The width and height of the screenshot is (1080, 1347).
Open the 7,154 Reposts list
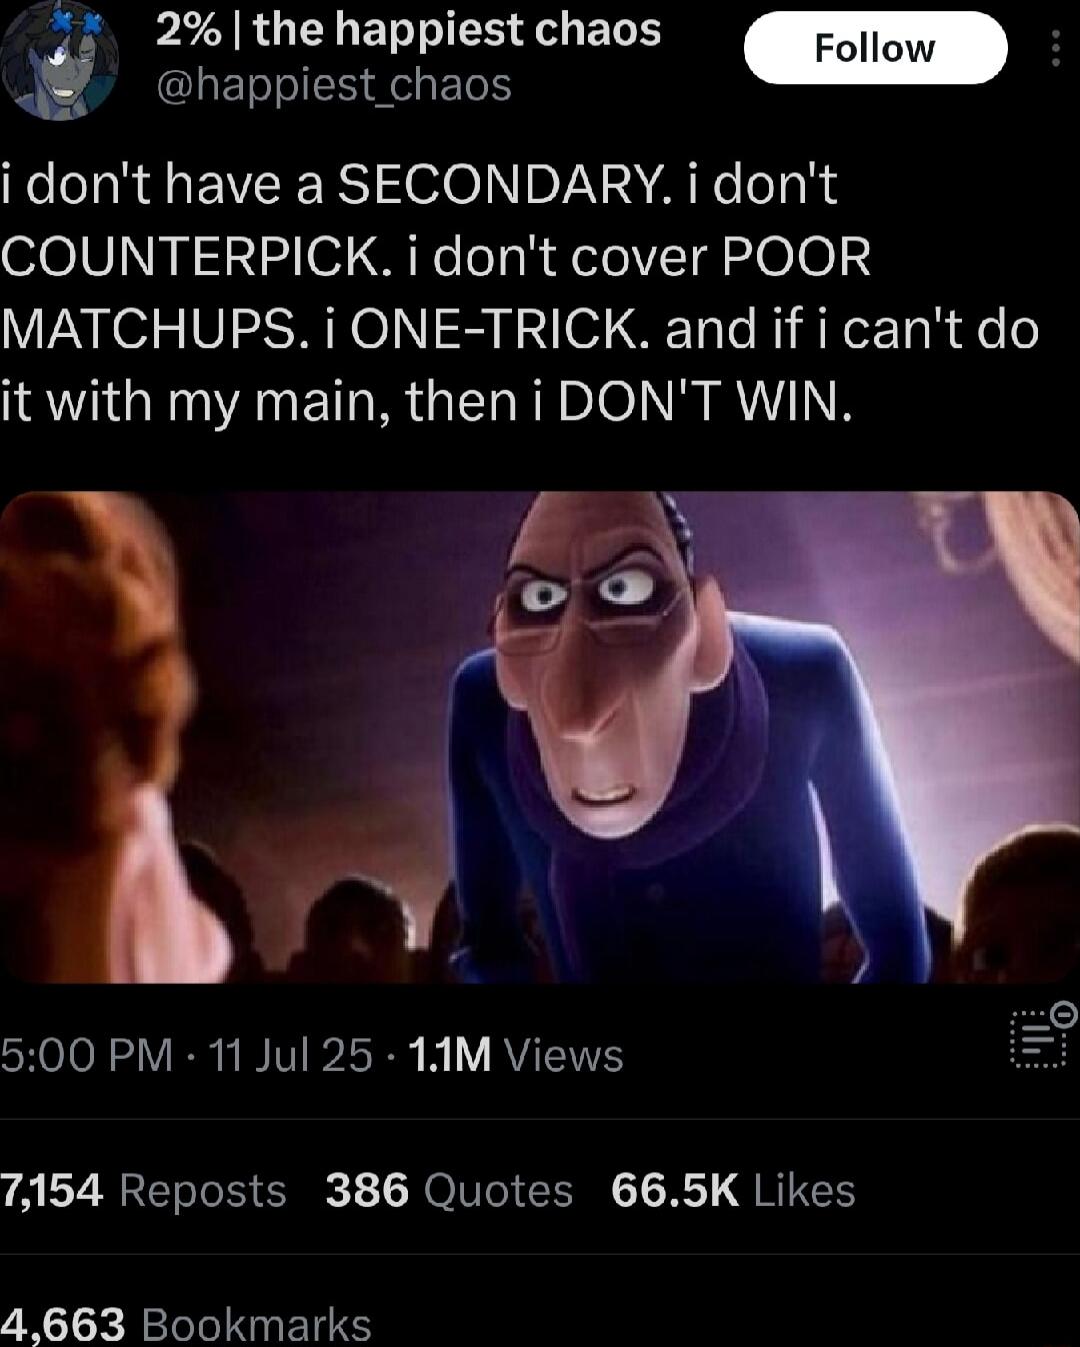tap(143, 1190)
